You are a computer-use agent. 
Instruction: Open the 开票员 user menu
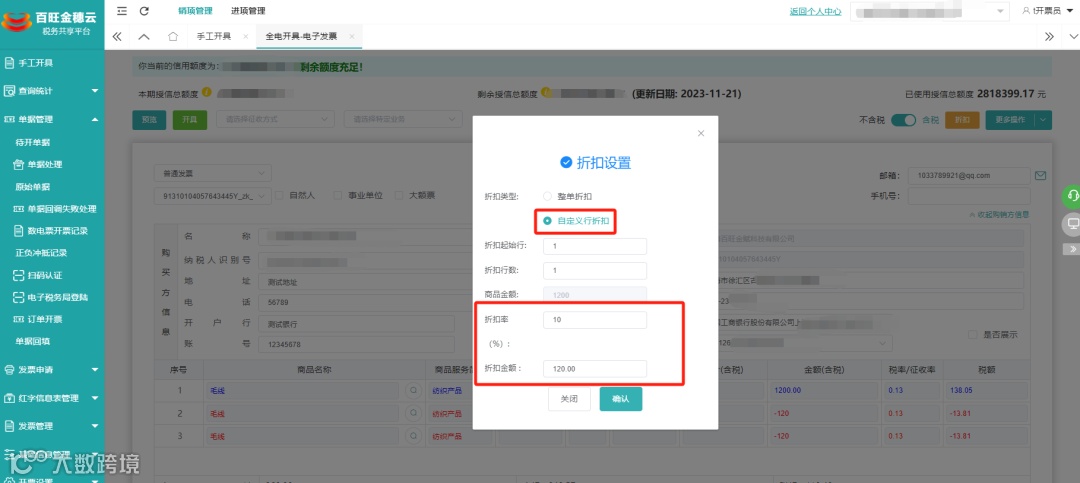pos(1046,11)
